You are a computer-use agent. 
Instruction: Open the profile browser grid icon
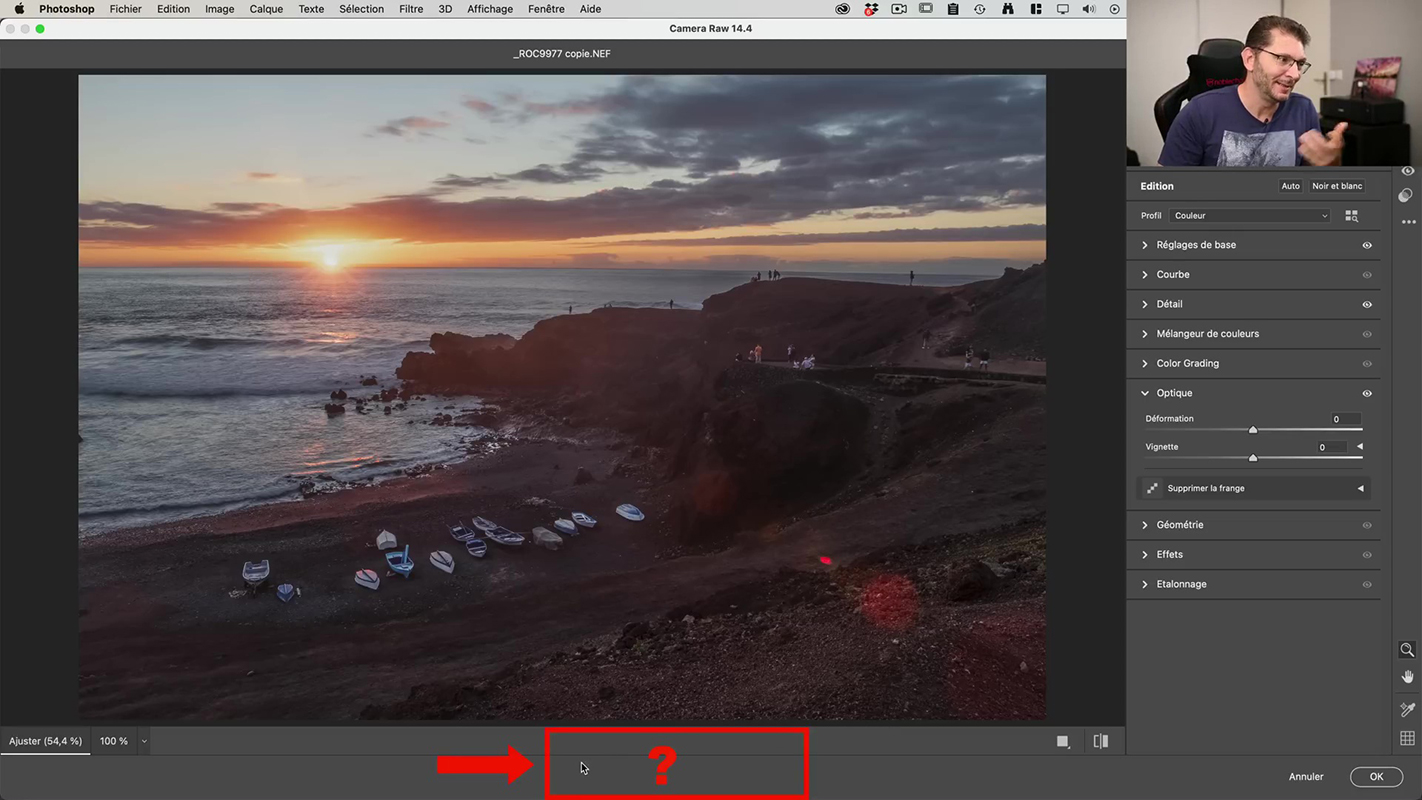click(x=1352, y=216)
